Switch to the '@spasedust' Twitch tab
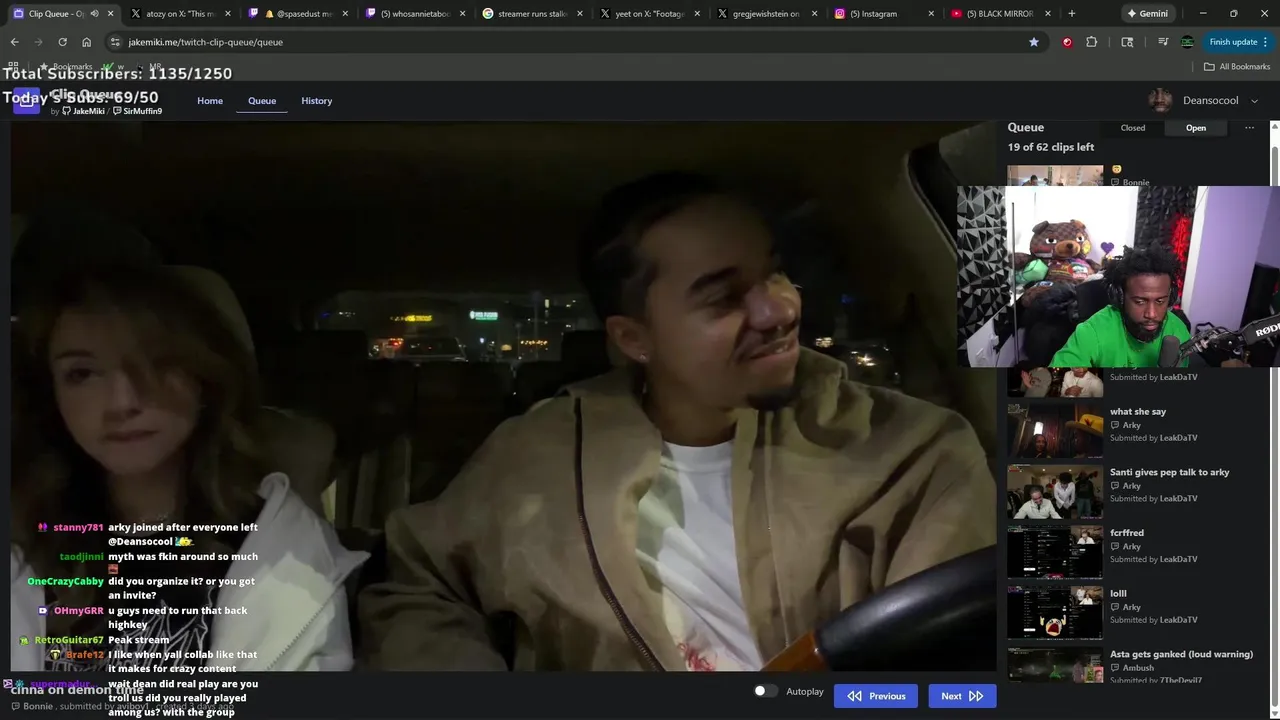Viewport: 1280px width, 720px height. pos(297,14)
